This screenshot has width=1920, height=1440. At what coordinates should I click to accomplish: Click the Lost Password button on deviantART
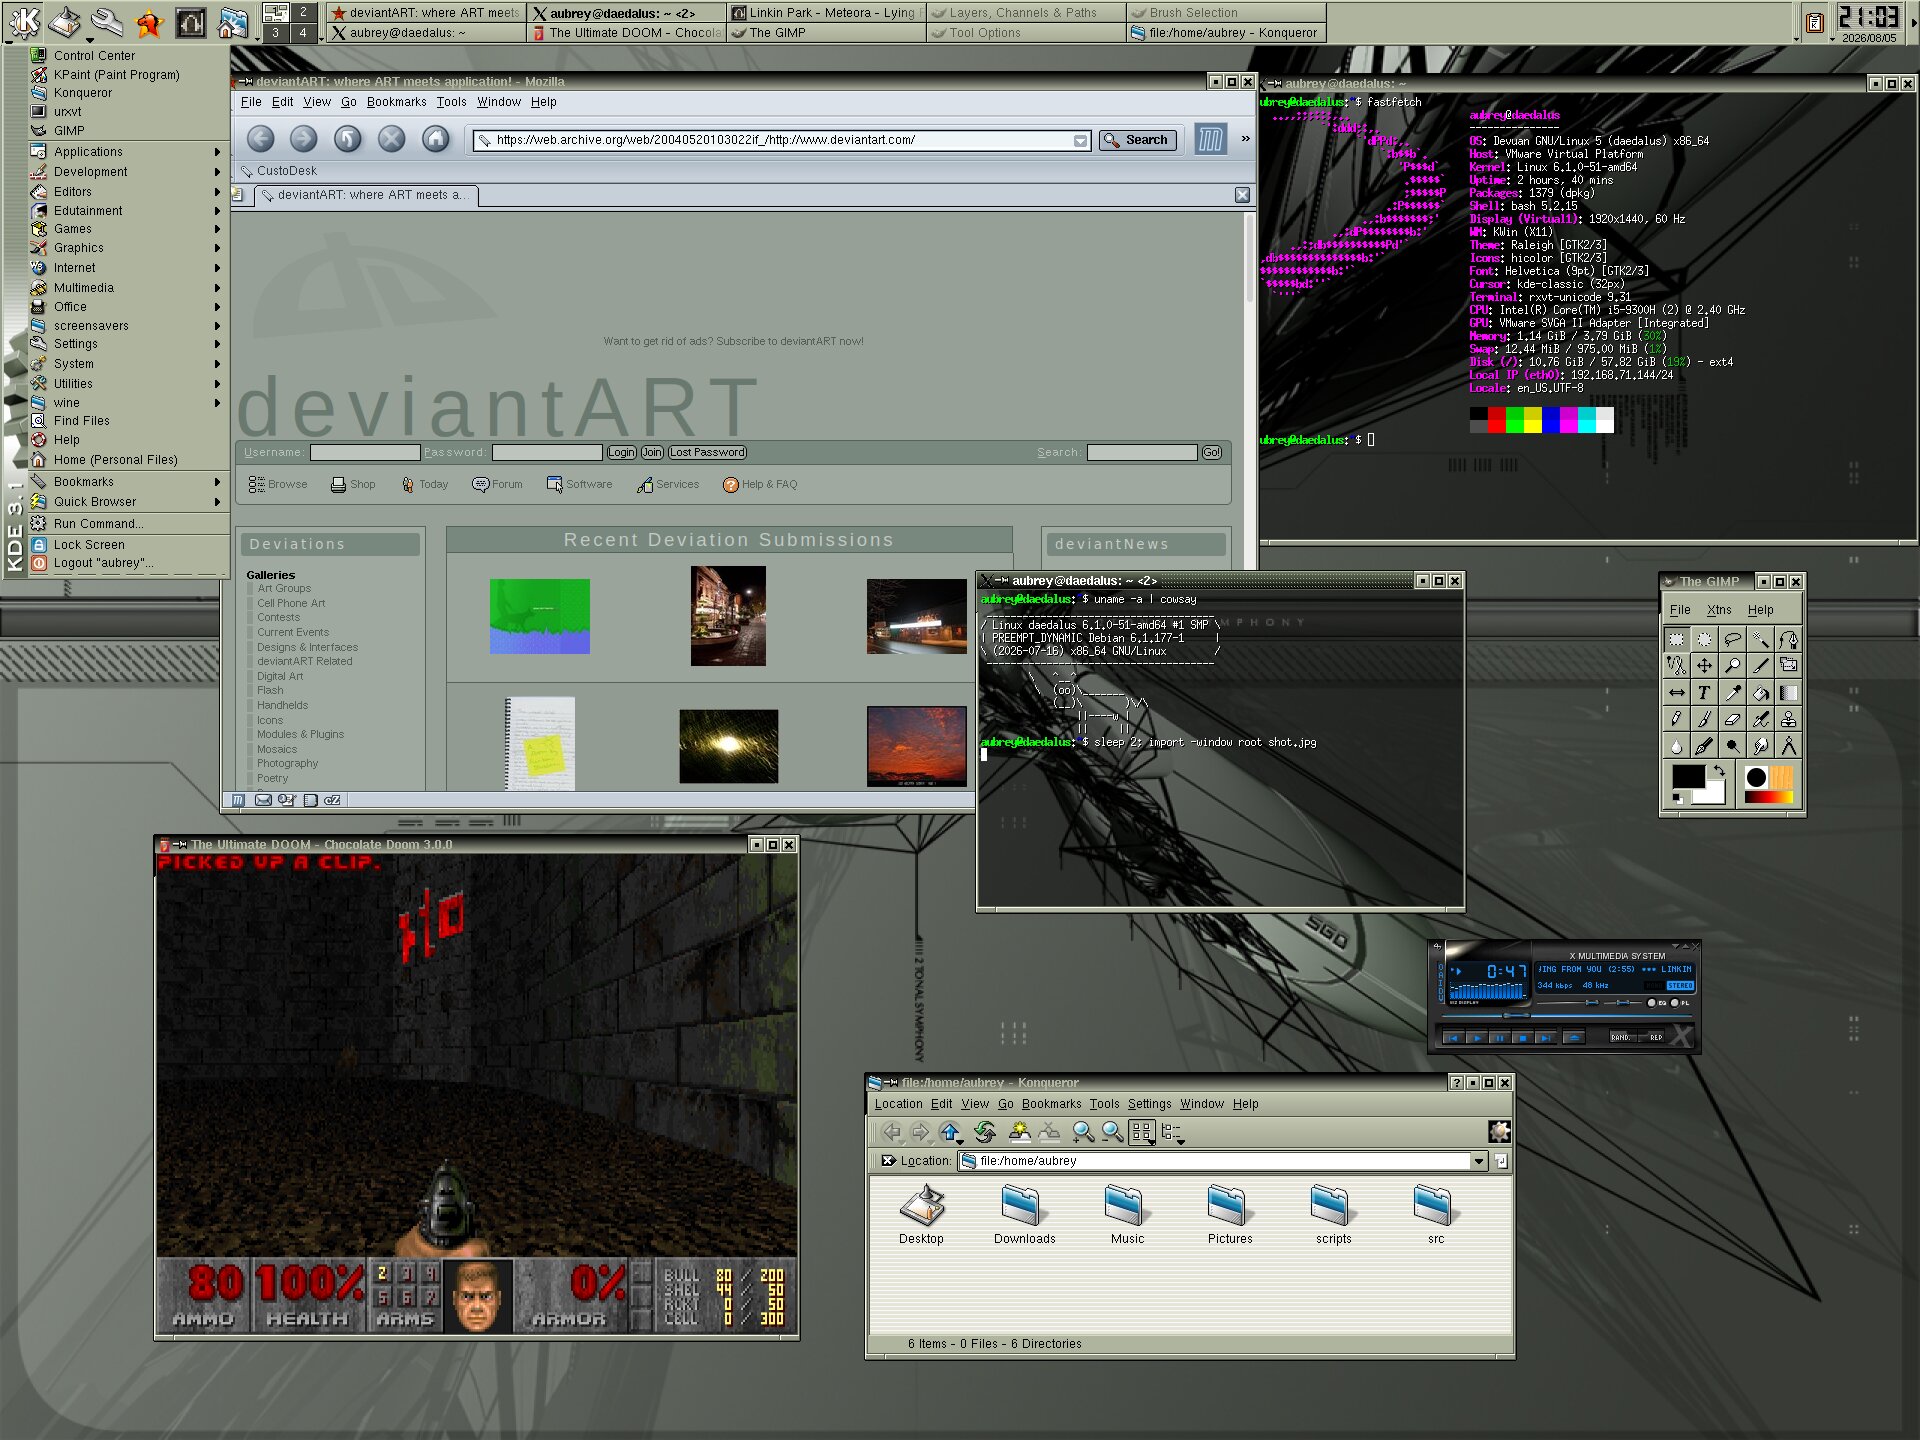(x=707, y=453)
